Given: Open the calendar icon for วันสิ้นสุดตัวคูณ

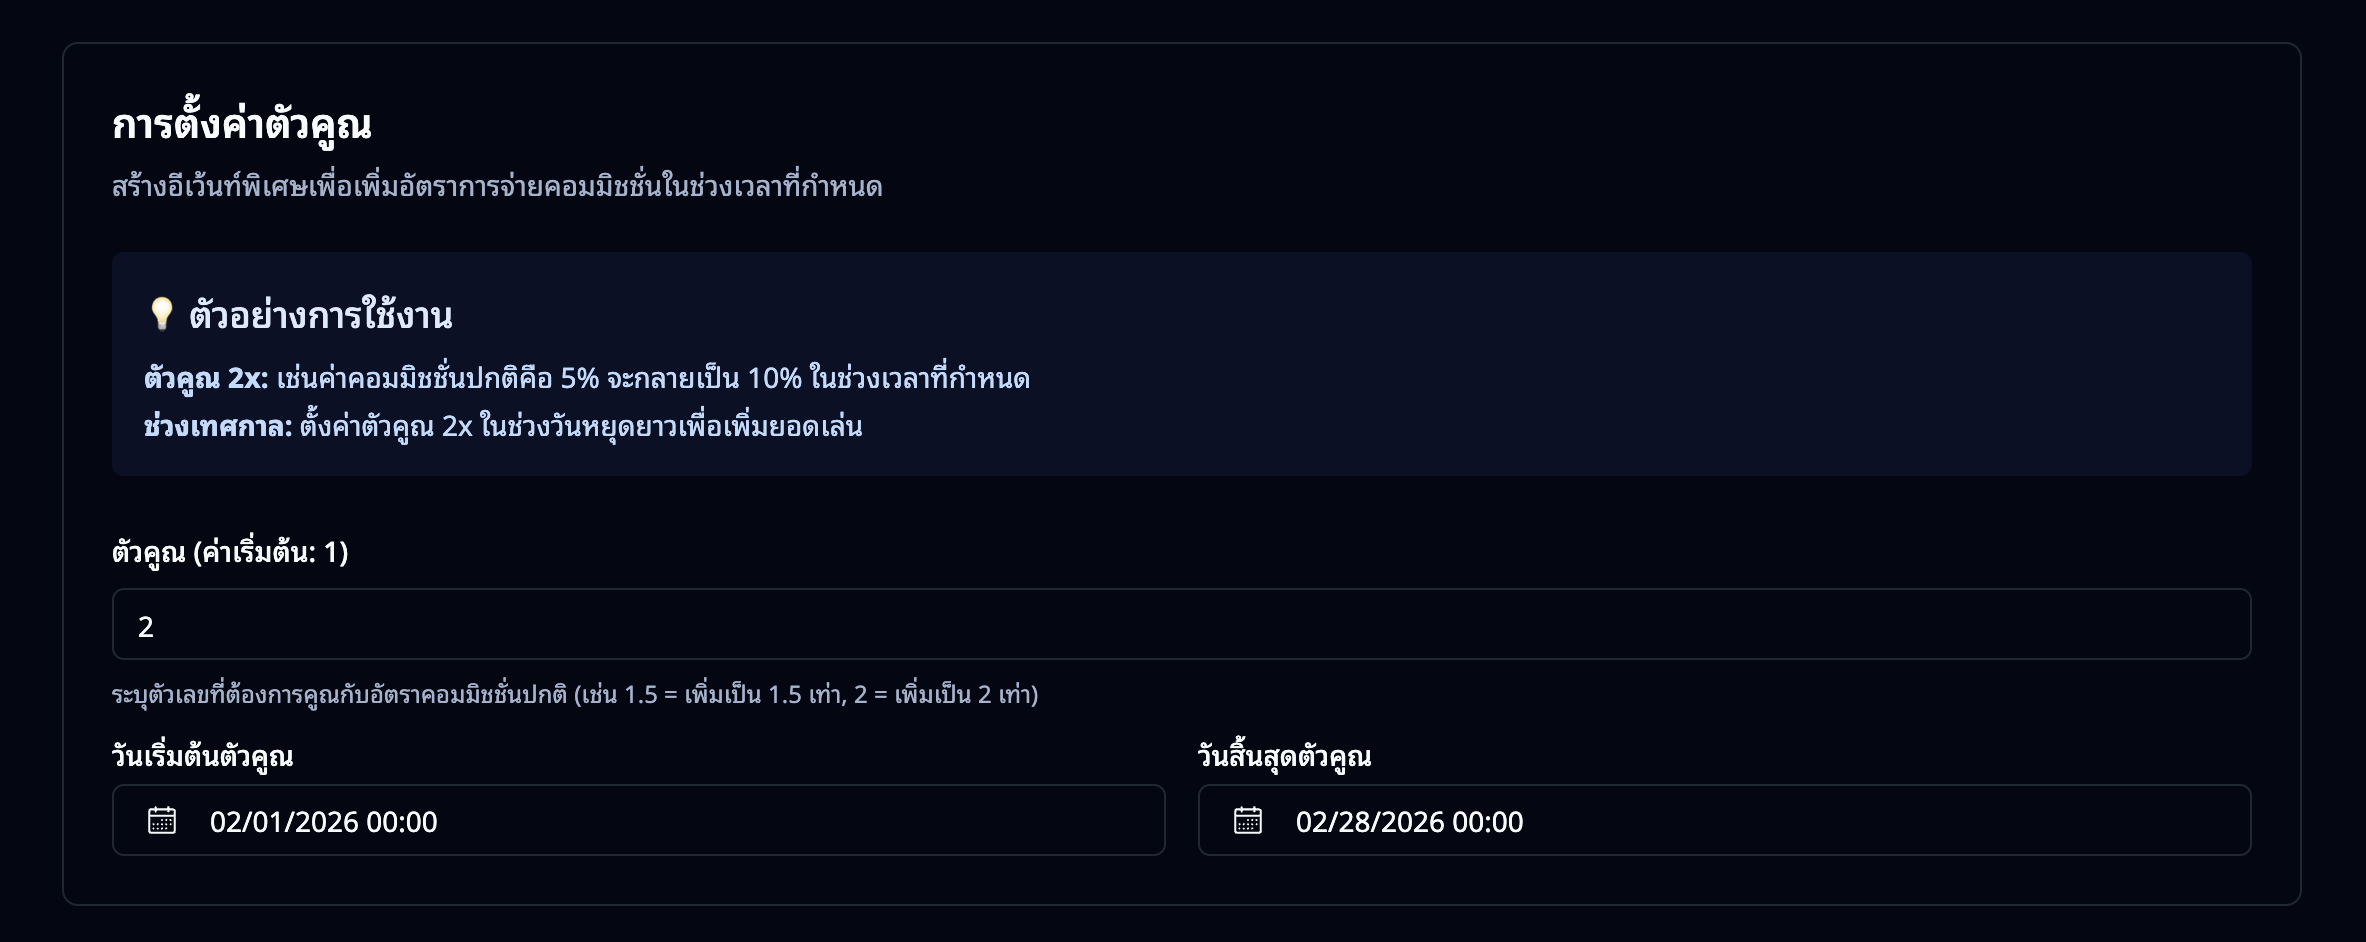Looking at the screenshot, I should (x=1246, y=821).
